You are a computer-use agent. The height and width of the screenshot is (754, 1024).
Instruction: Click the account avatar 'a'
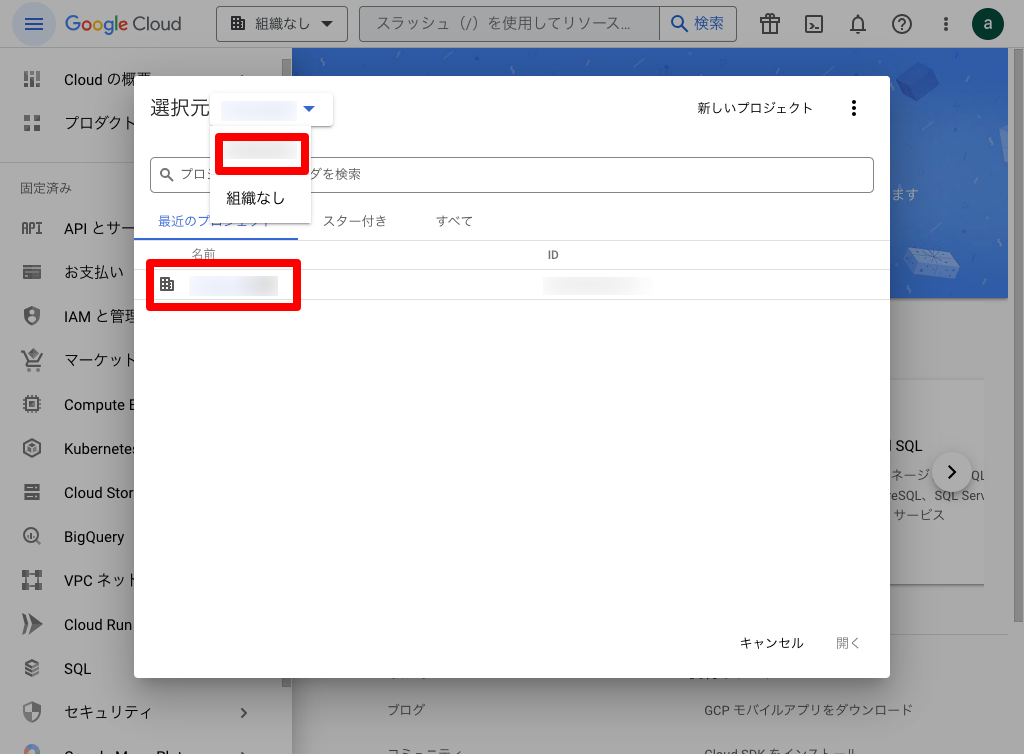coord(988,24)
